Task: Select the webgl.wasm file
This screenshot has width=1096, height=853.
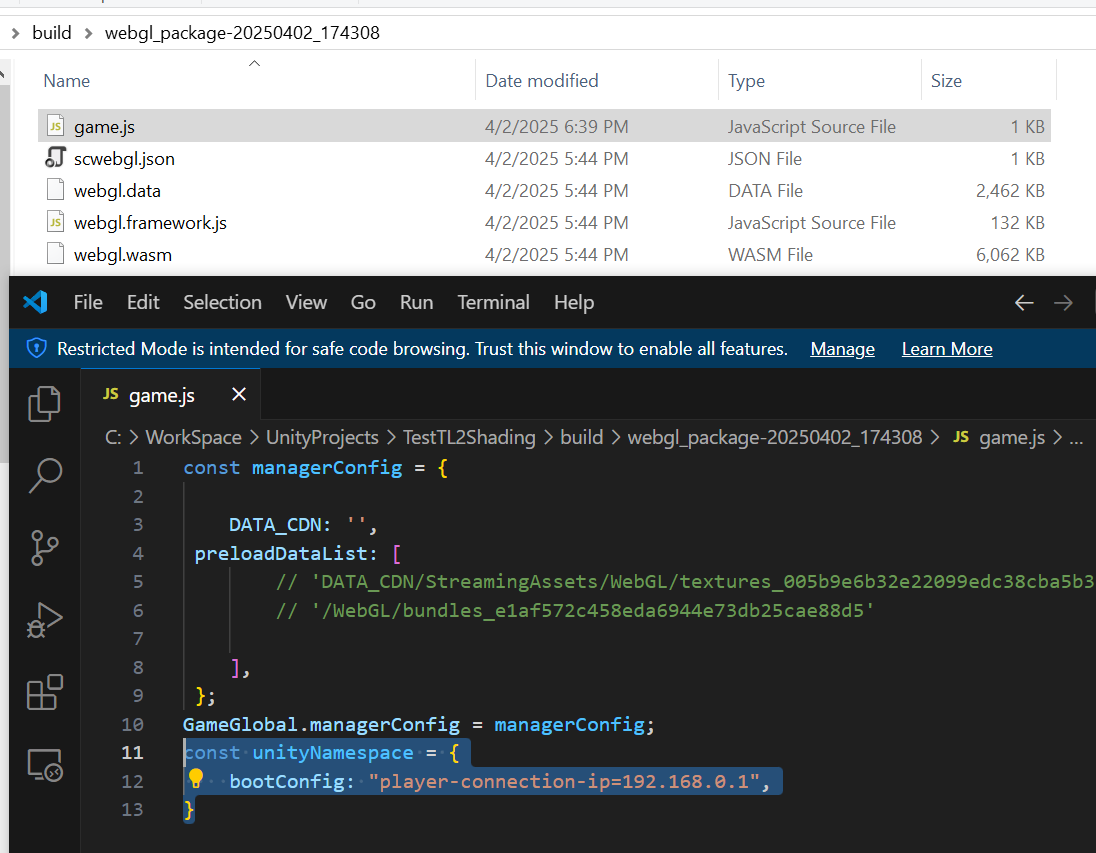Action: [x=122, y=255]
